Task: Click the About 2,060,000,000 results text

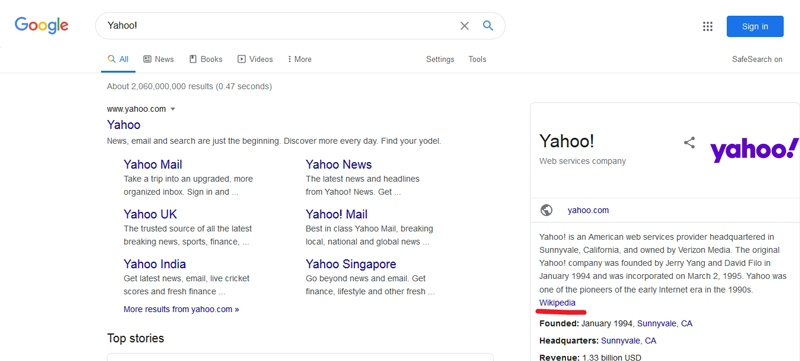Action: click(x=189, y=87)
